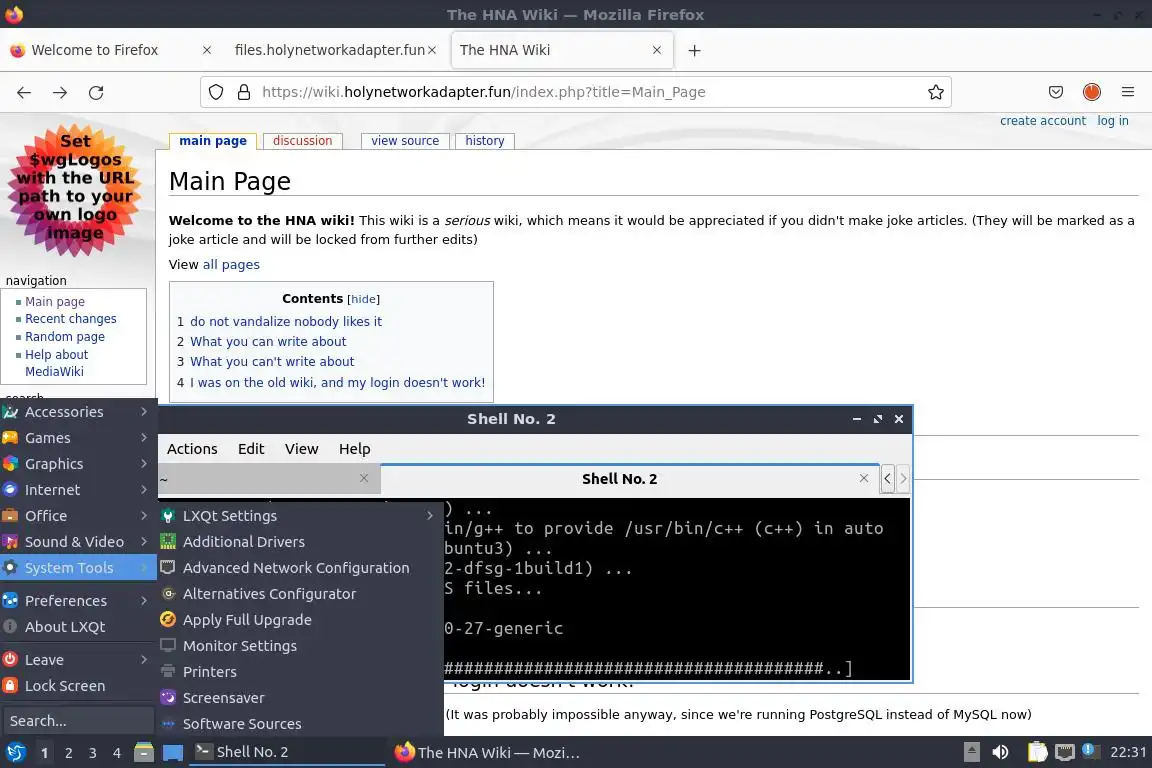Open Firefox hamburger application menu
The image size is (1152, 768).
point(1128,92)
